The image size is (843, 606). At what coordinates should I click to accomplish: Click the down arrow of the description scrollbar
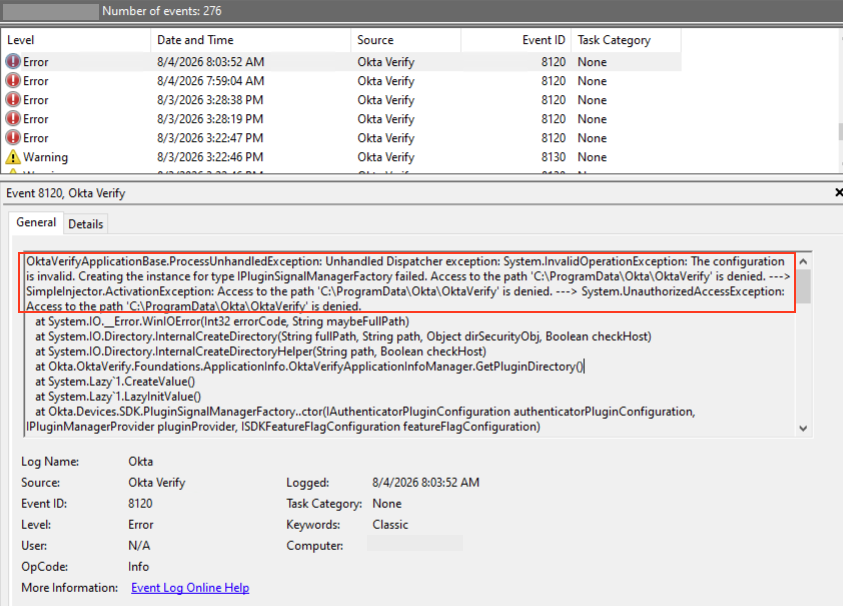click(803, 429)
